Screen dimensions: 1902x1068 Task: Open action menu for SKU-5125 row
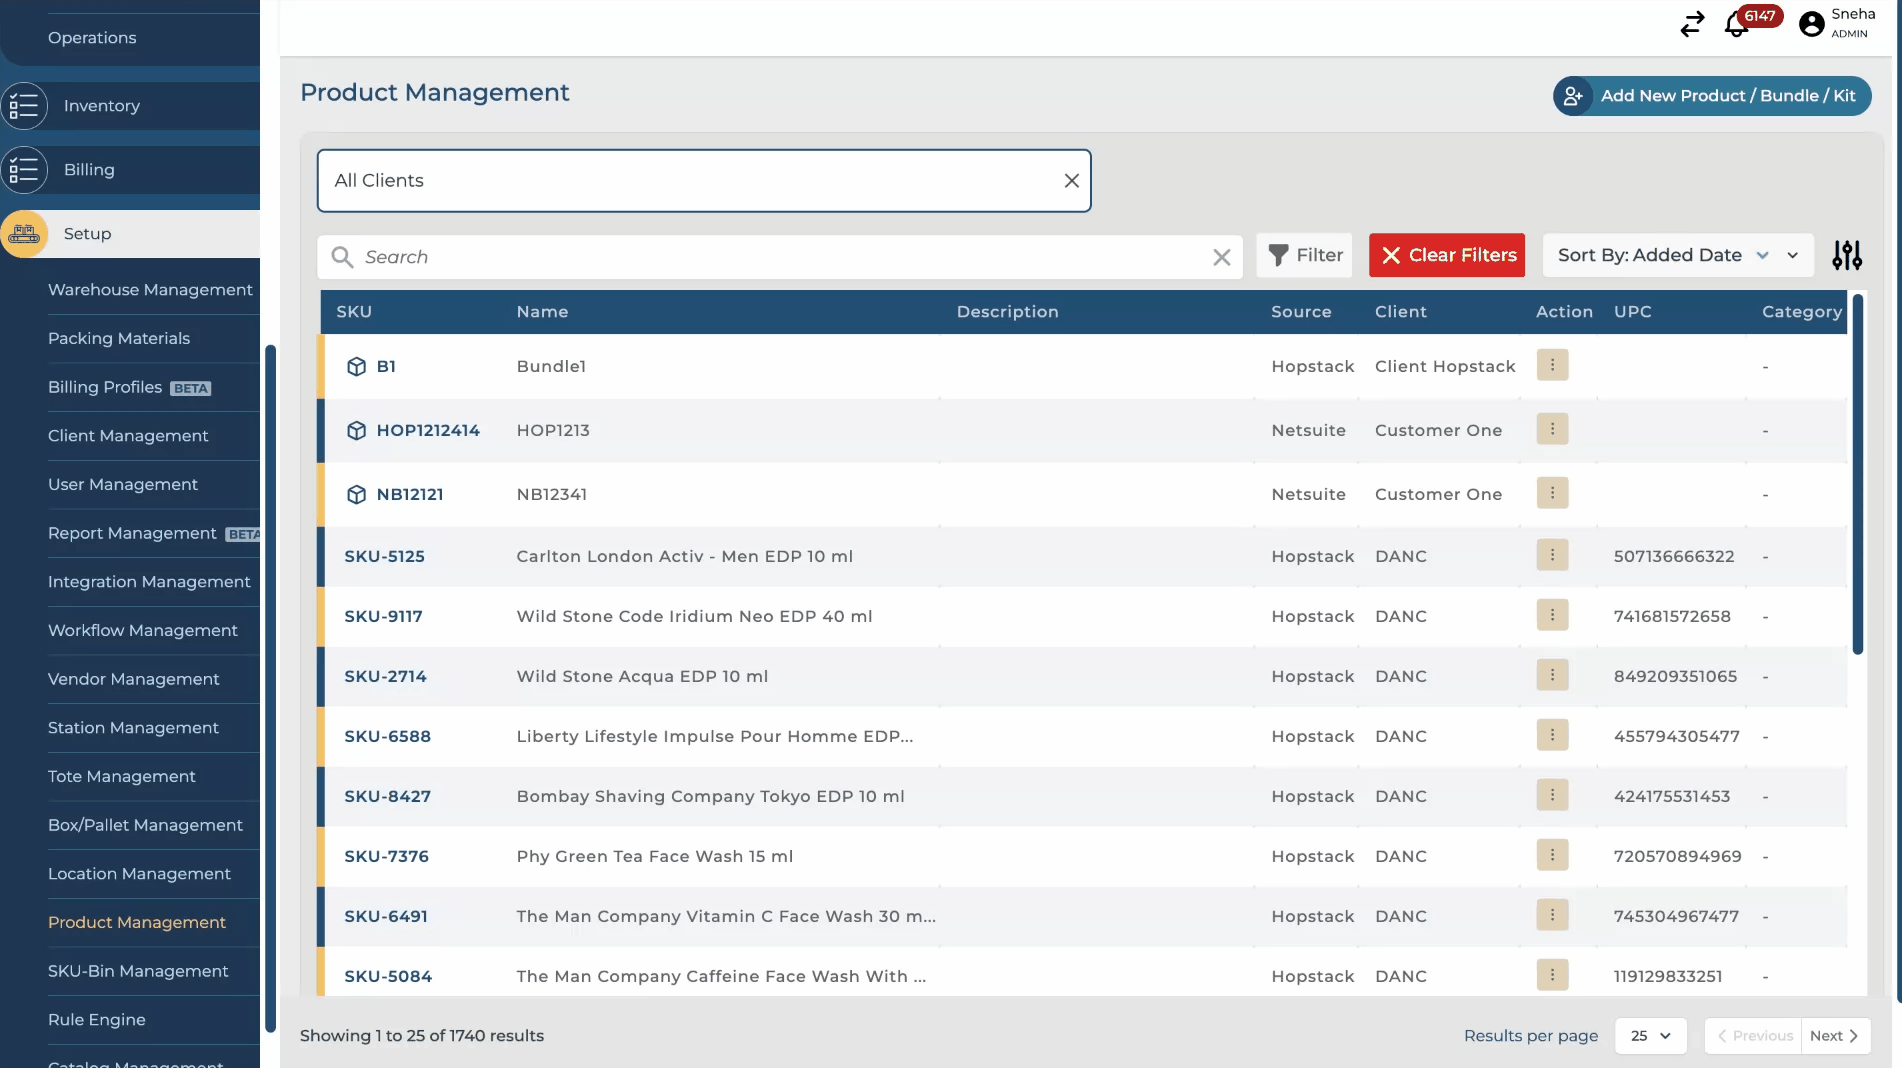tap(1552, 556)
